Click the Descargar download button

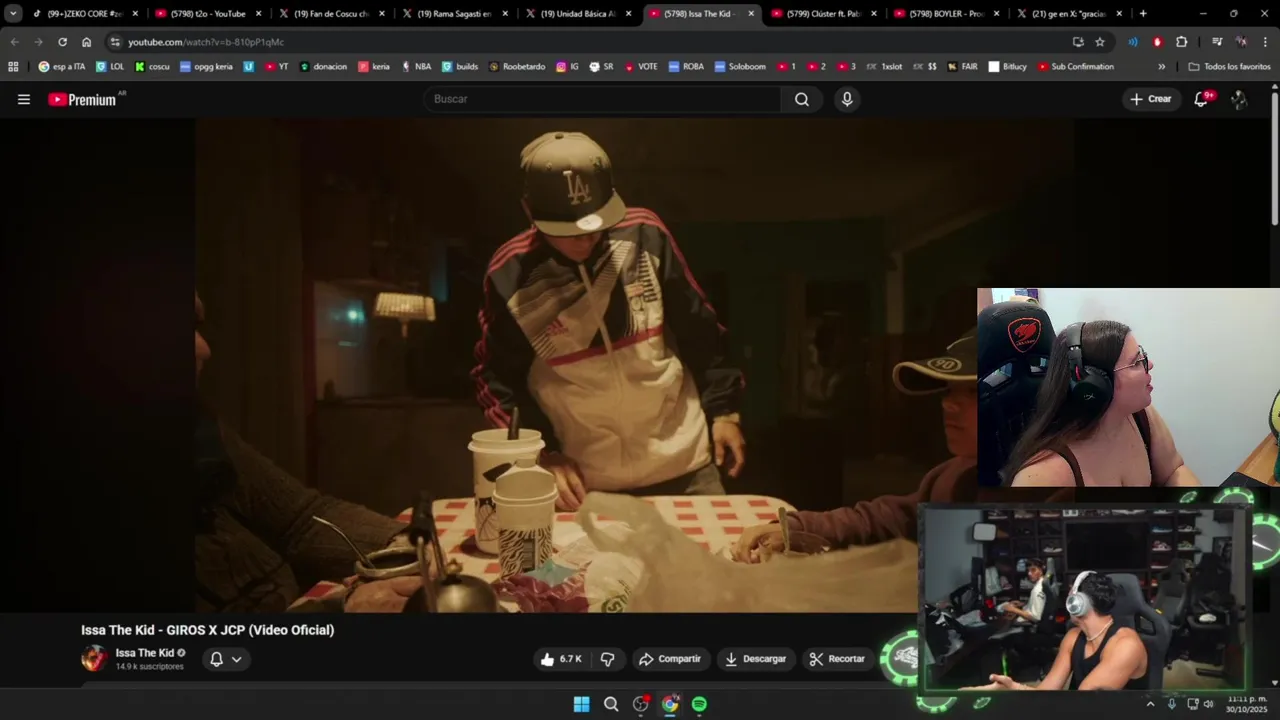[x=756, y=659]
